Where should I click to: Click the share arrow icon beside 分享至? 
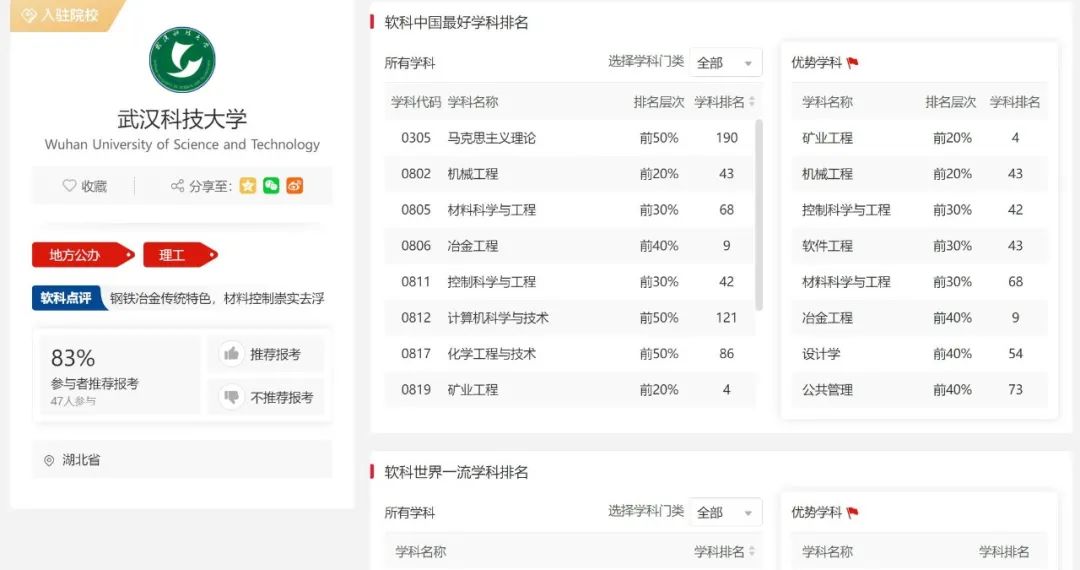(177, 185)
